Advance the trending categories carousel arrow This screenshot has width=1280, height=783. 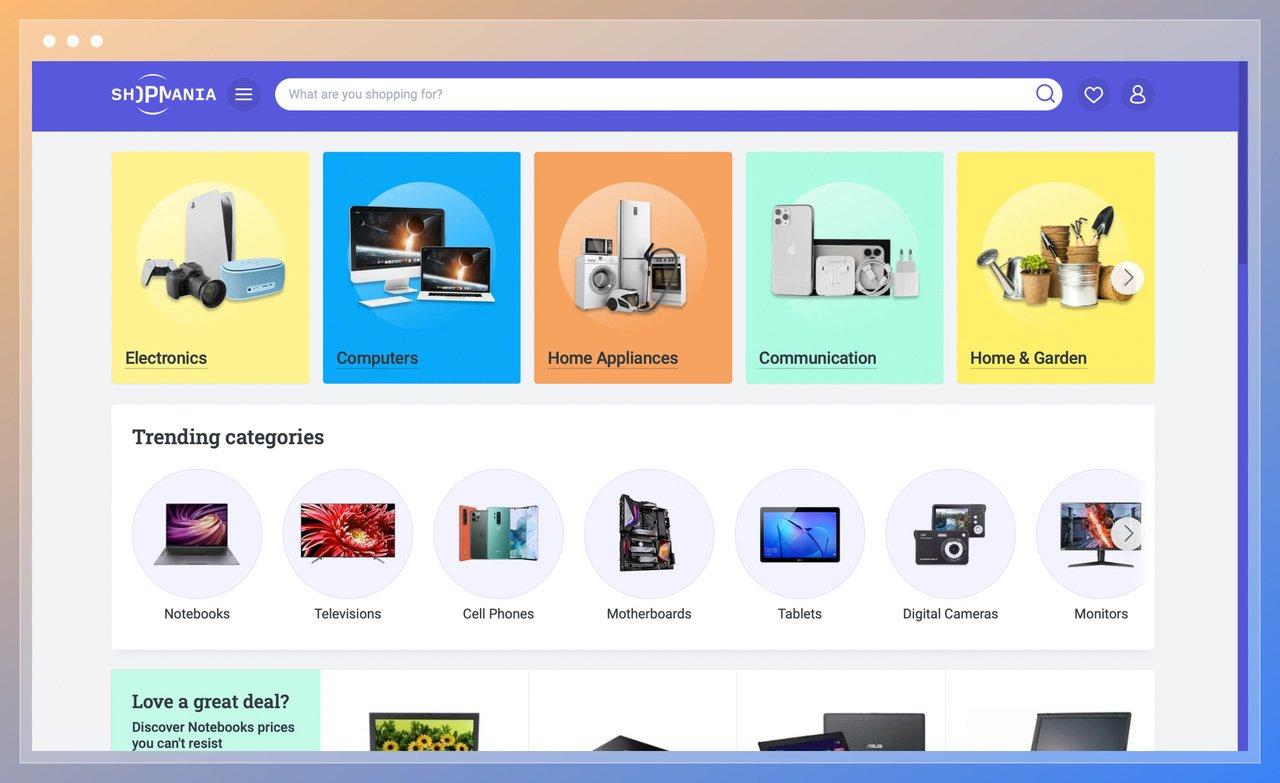[x=1128, y=534]
